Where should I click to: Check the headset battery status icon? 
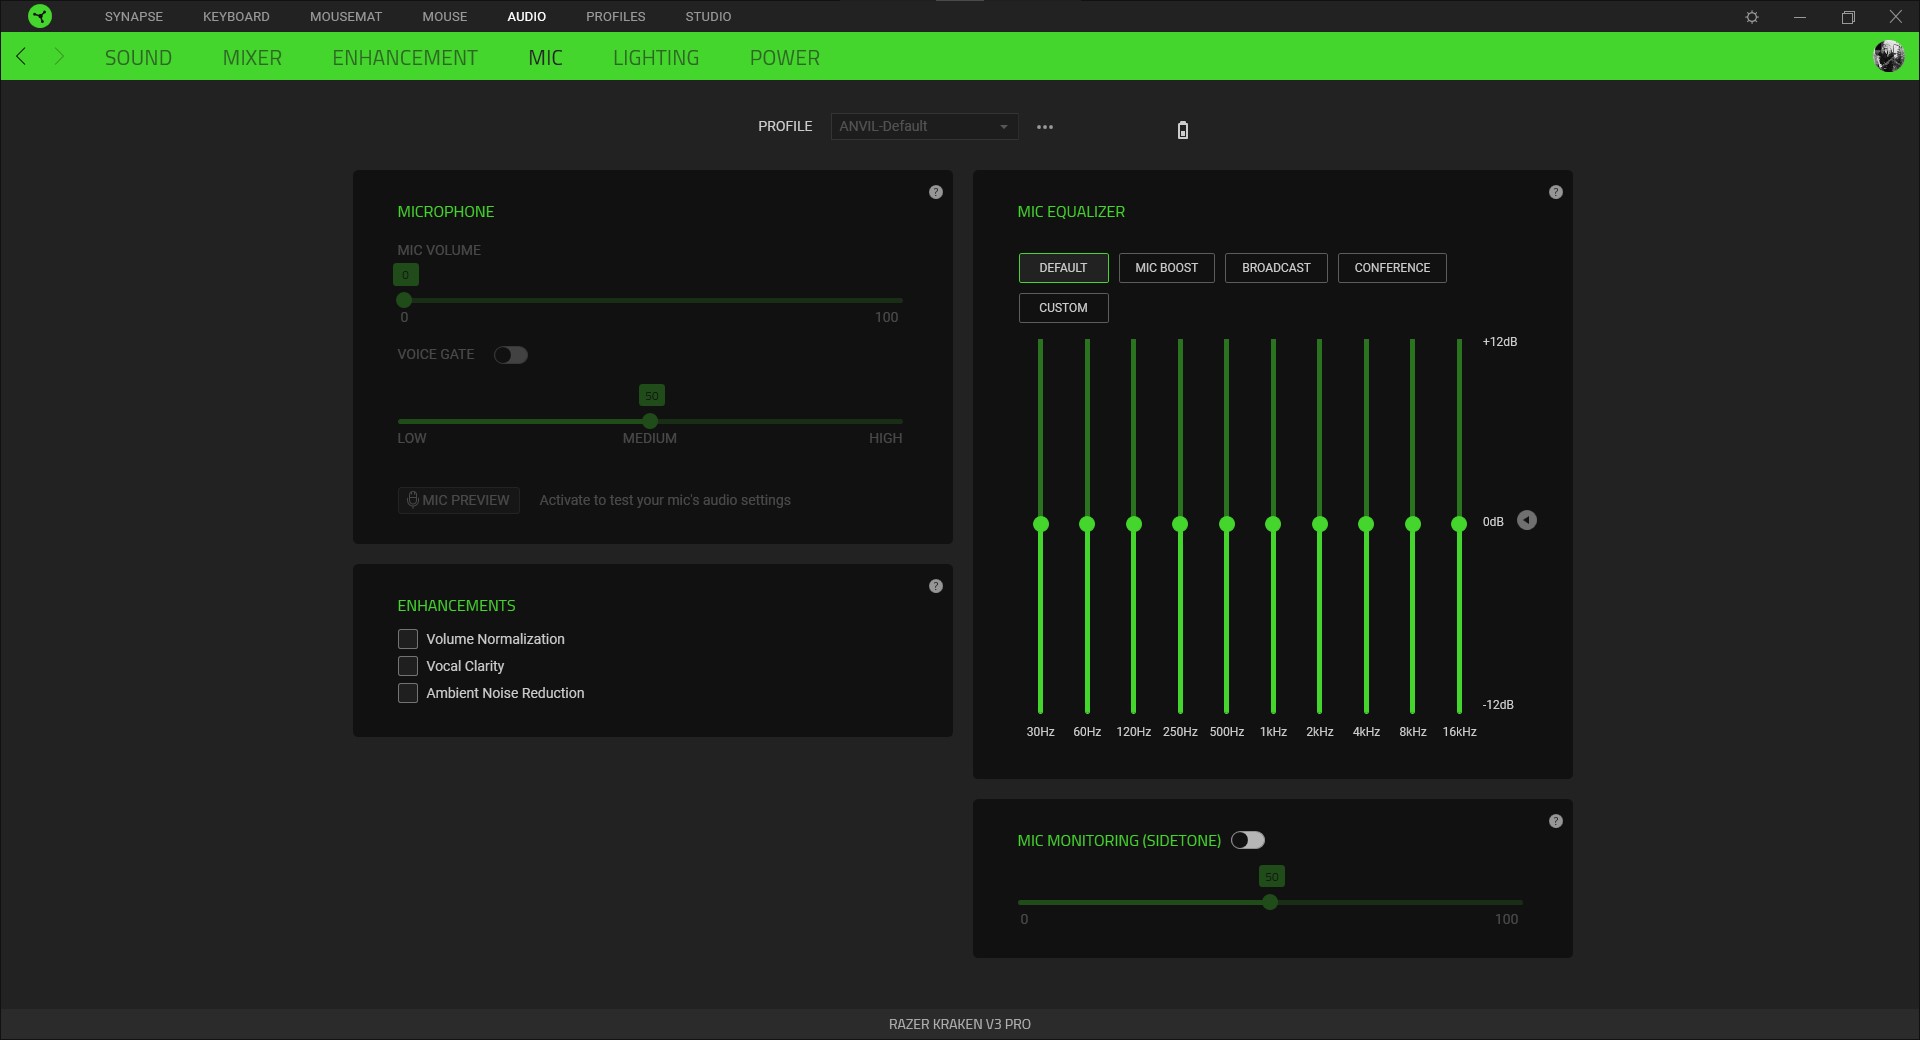click(x=1182, y=130)
